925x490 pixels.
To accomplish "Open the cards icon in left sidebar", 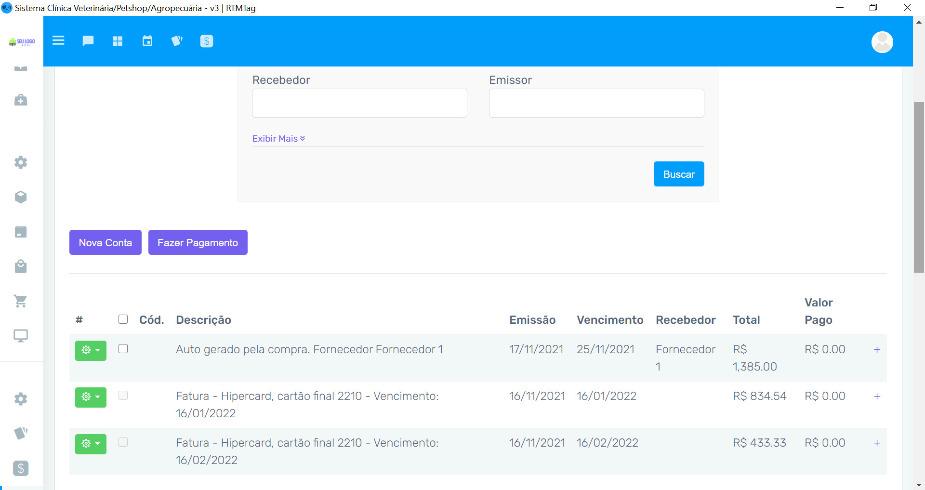I will click(21, 433).
